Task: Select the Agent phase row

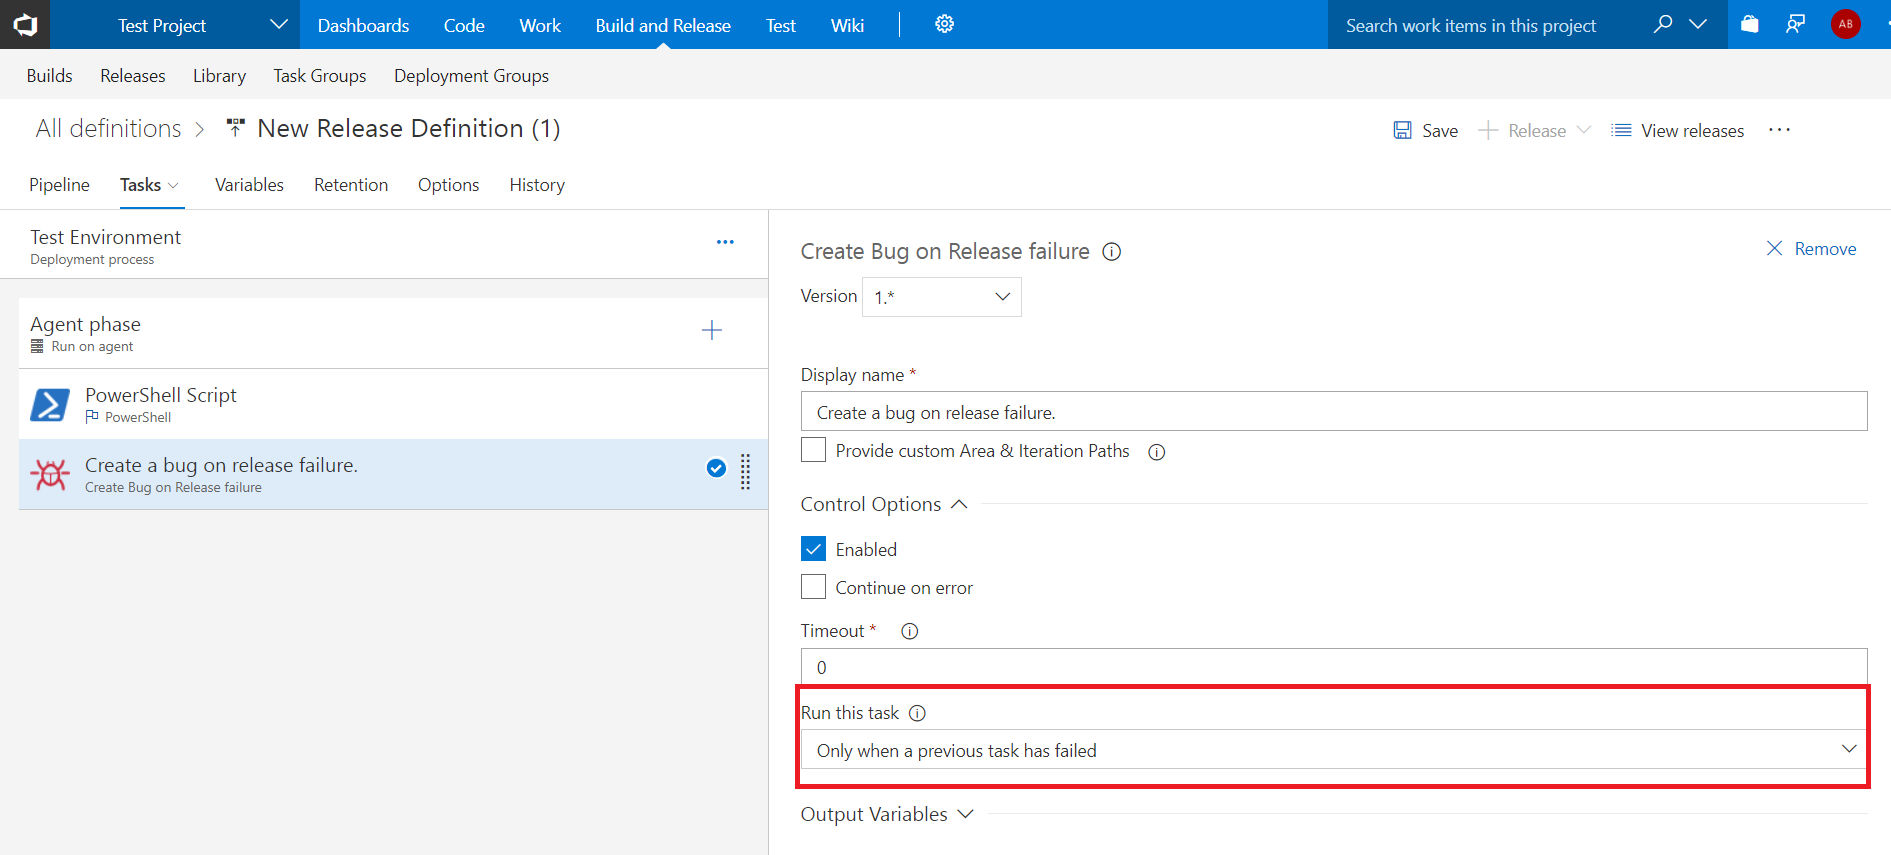Action: pos(393,334)
